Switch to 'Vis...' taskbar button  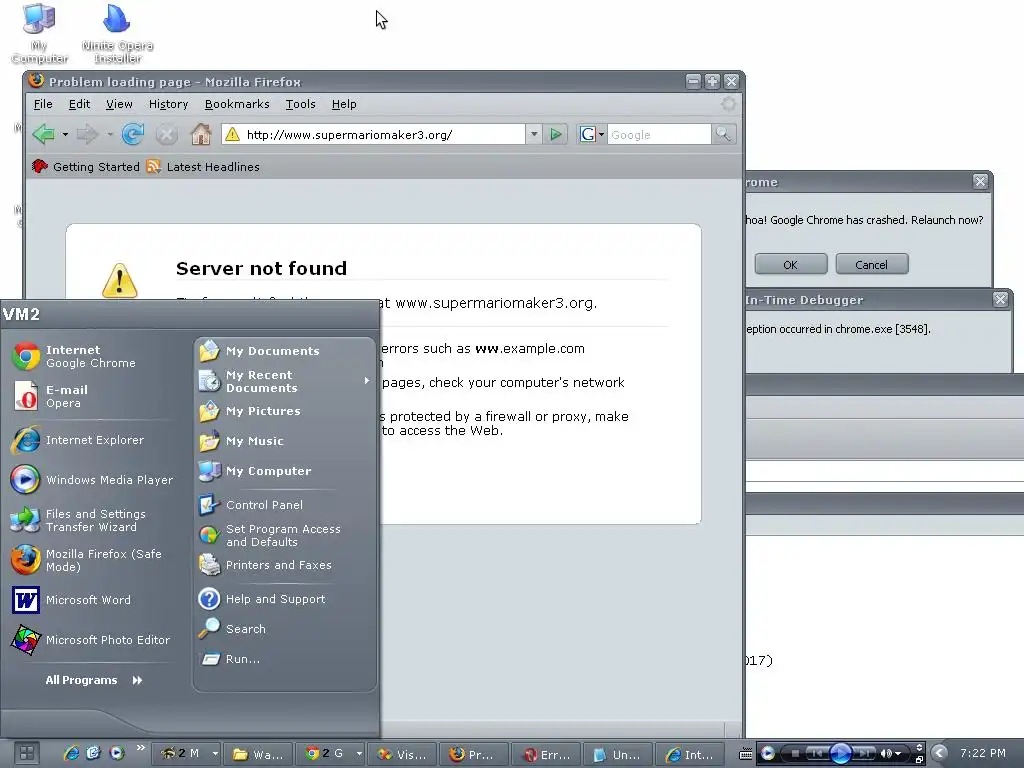(x=402, y=754)
